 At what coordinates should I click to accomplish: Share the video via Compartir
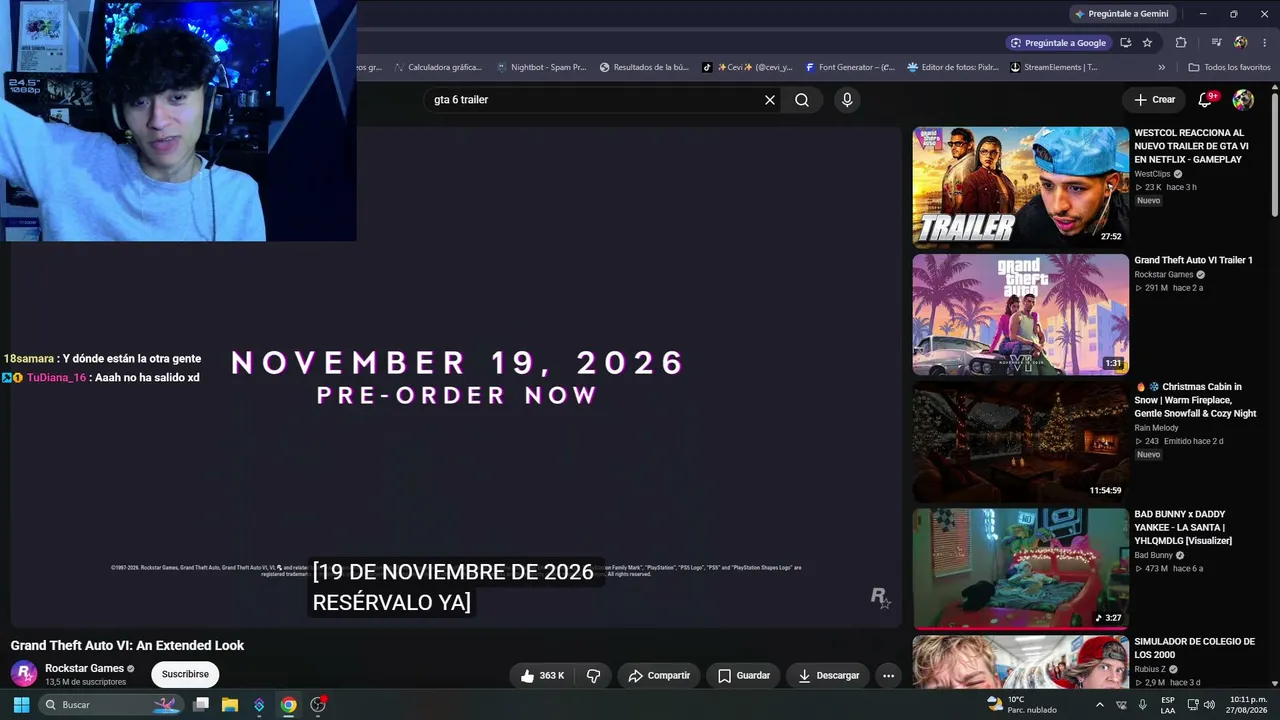659,676
